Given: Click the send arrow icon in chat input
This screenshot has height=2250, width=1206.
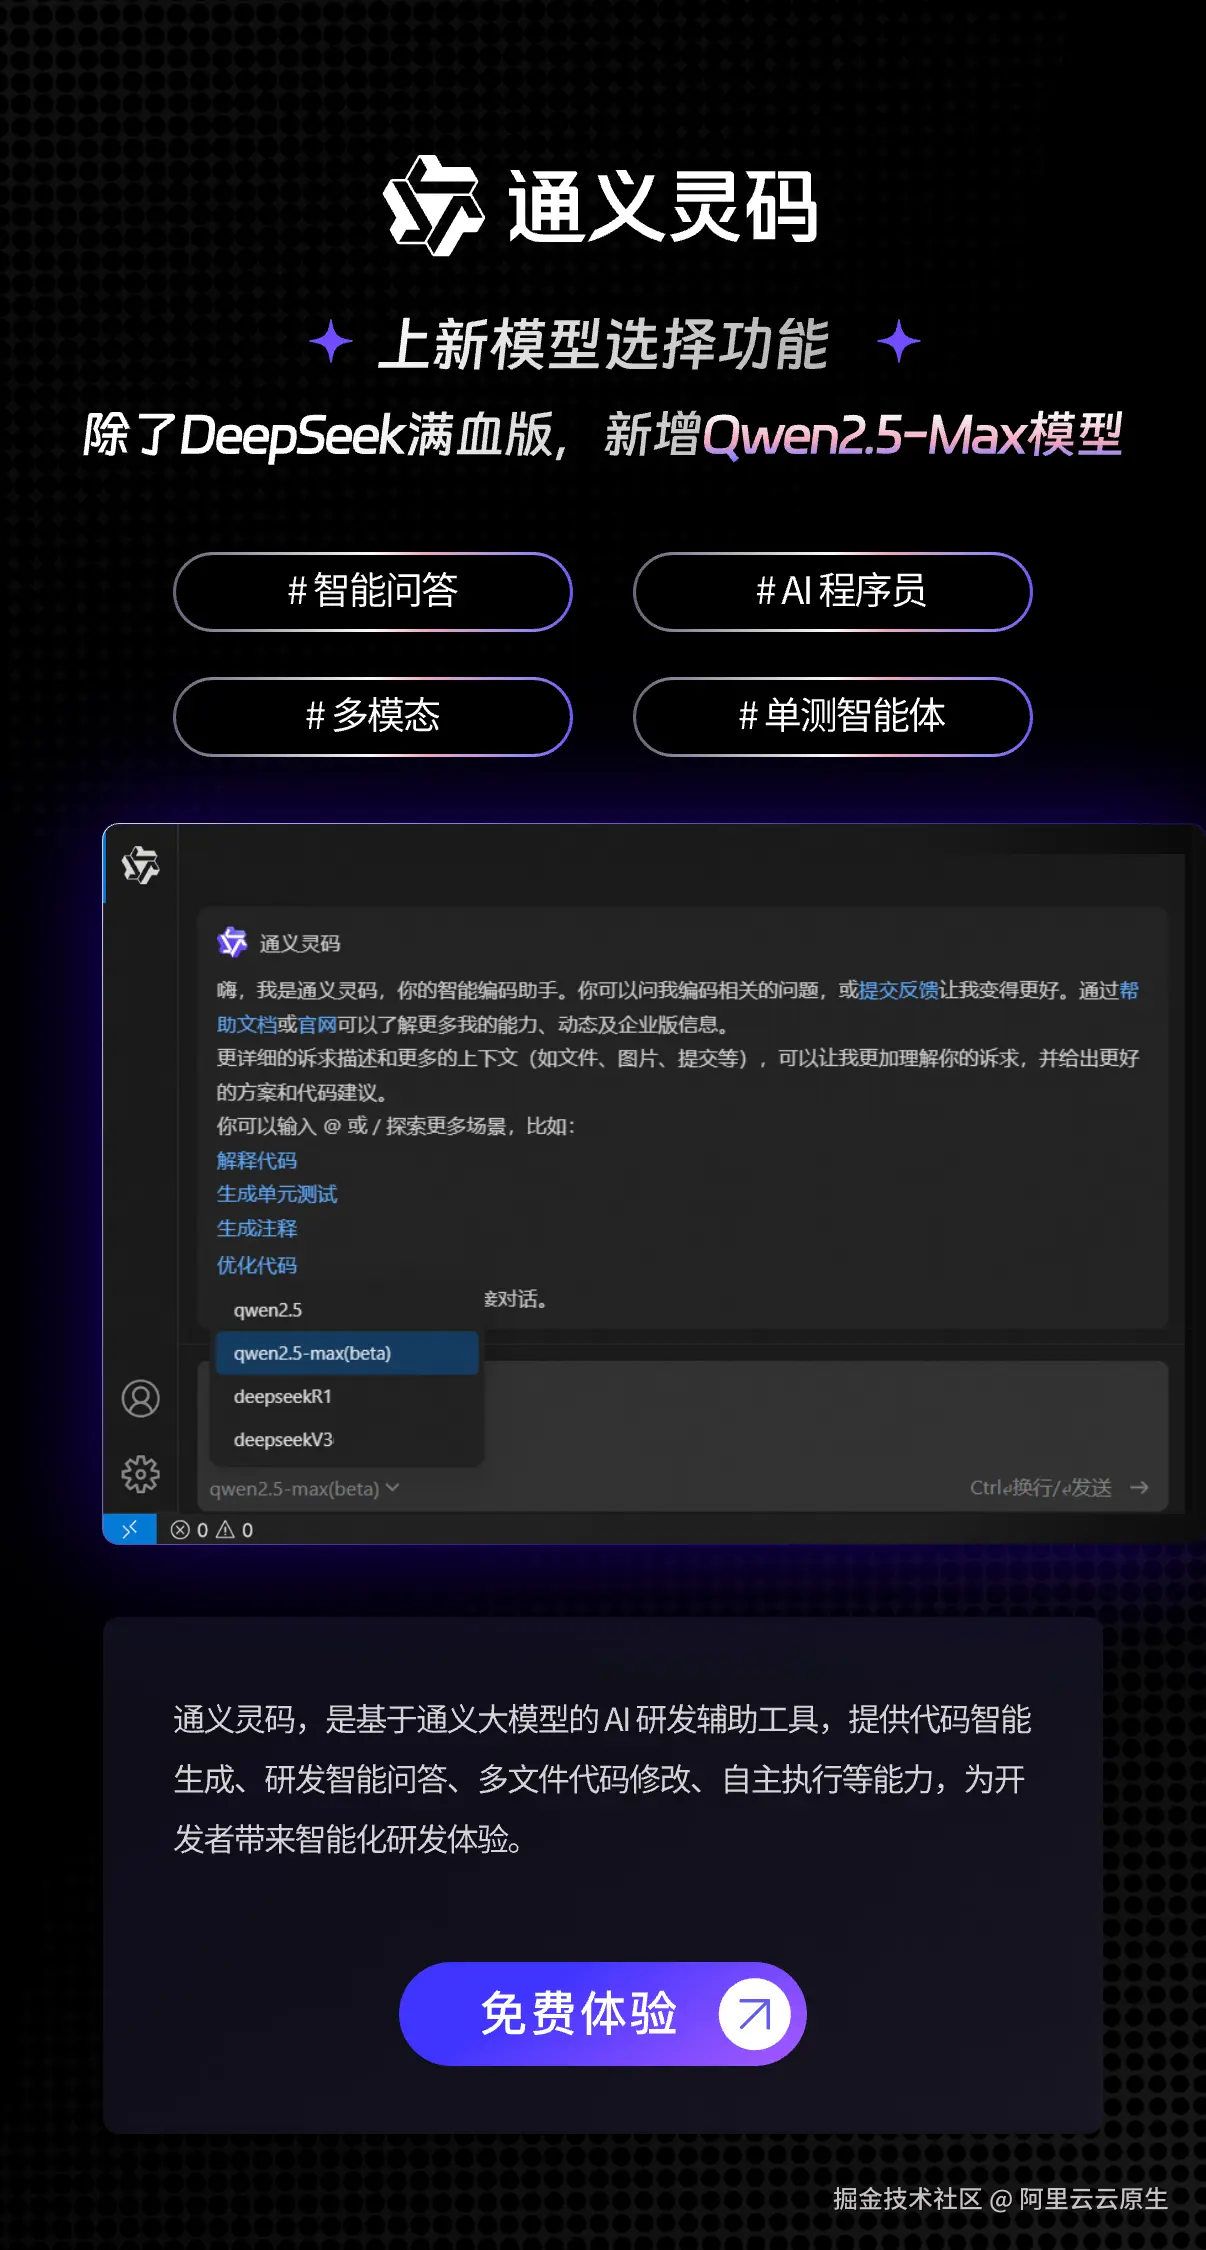Looking at the screenshot, I should [x=1139, y=1488].
